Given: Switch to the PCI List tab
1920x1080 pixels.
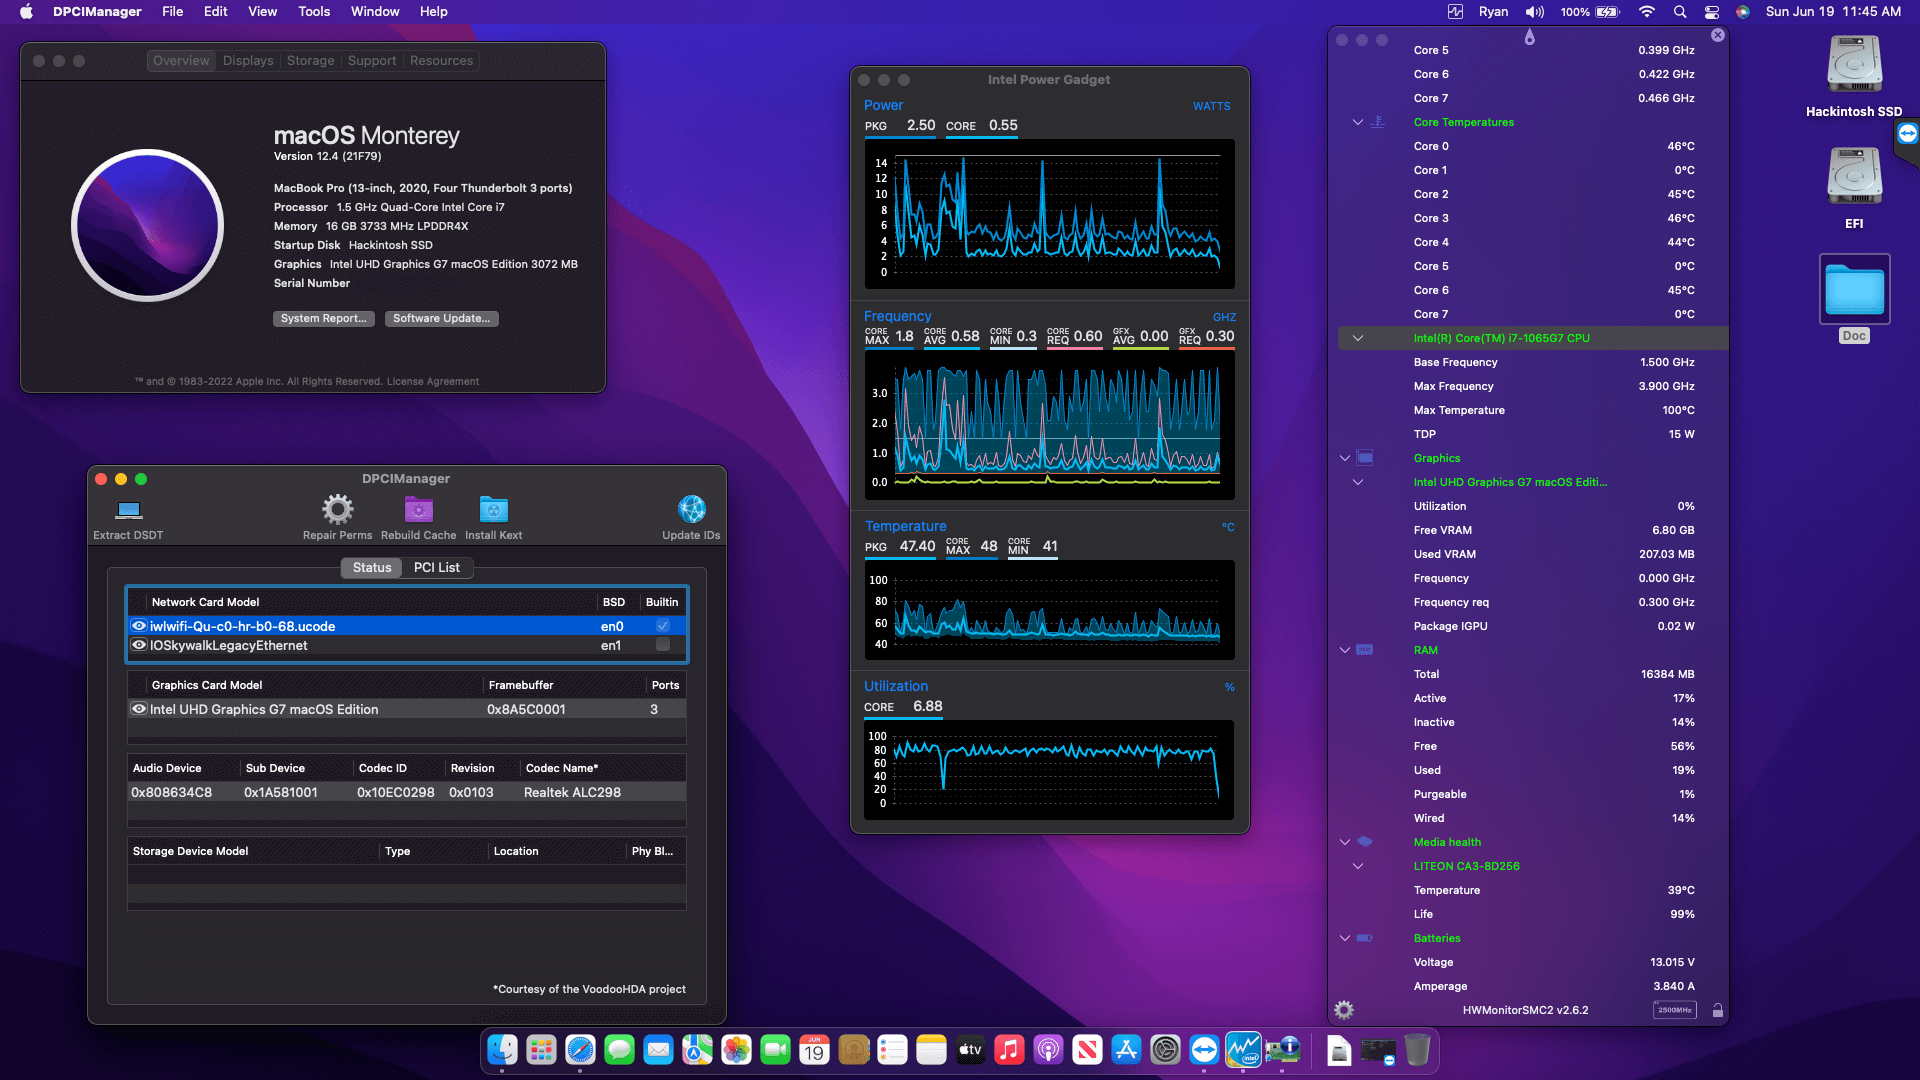Looking at the screenshot, I should tap(437, 568).
